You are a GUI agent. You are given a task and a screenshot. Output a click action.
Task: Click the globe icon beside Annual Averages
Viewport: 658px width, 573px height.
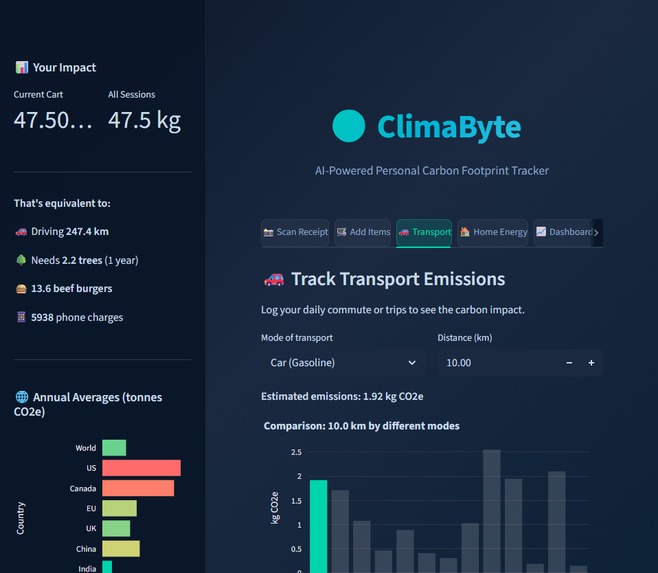(22, 397)
